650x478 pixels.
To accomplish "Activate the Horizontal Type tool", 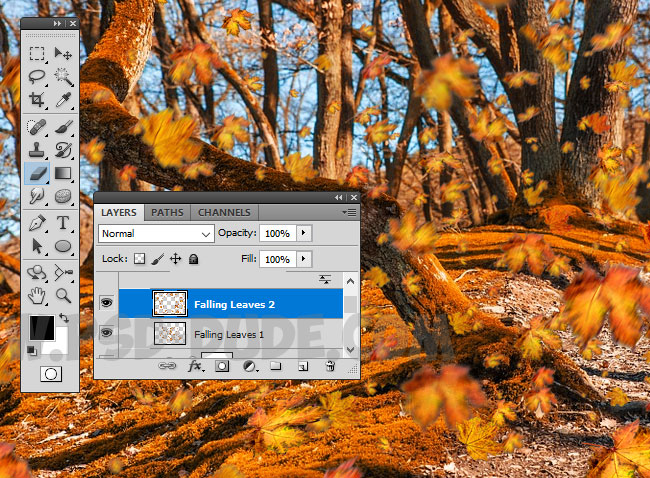I will click(x=63, y=222).
